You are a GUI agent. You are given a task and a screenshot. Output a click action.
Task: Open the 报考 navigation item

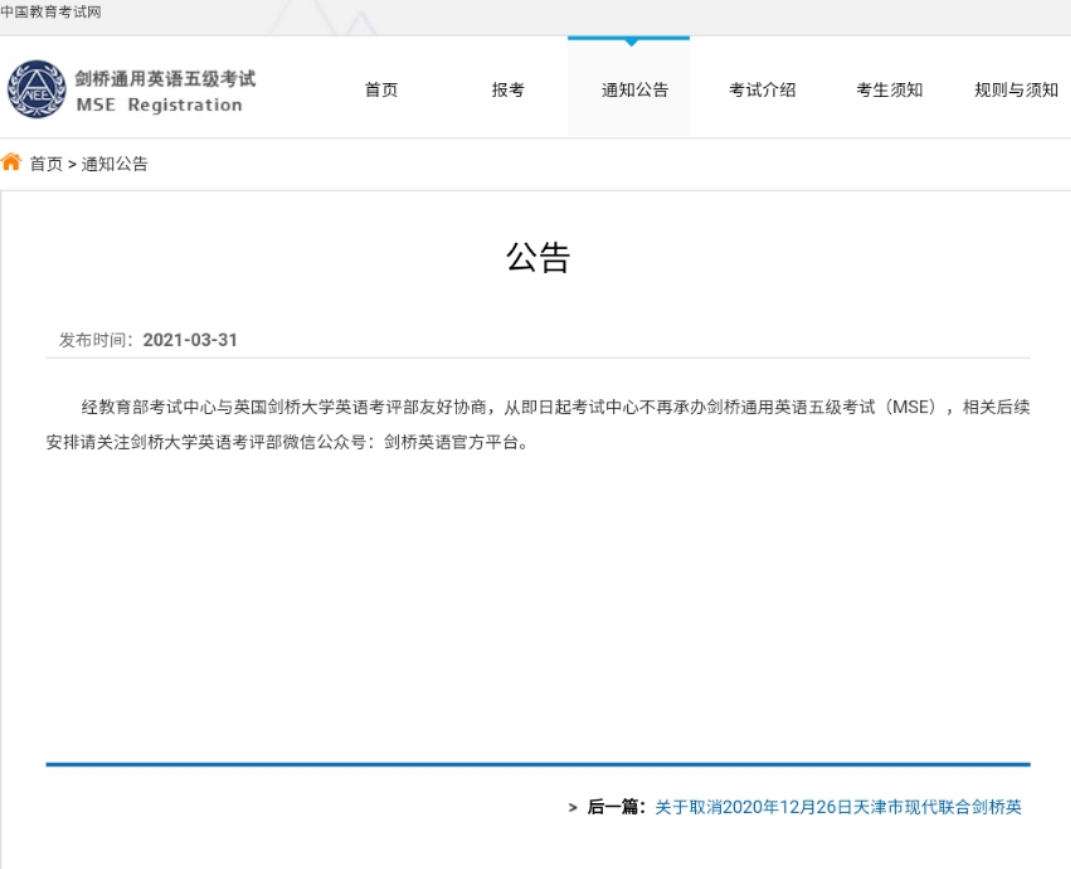508,90
